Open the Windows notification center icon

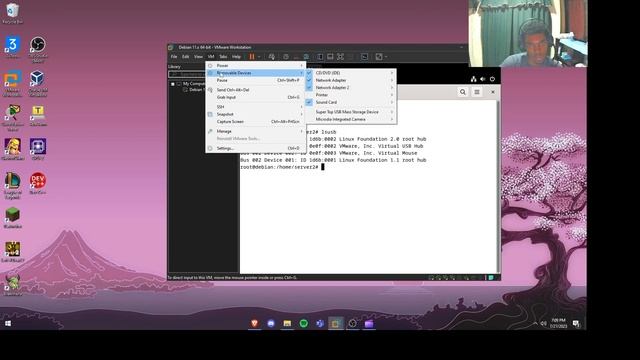click(576, 323)
